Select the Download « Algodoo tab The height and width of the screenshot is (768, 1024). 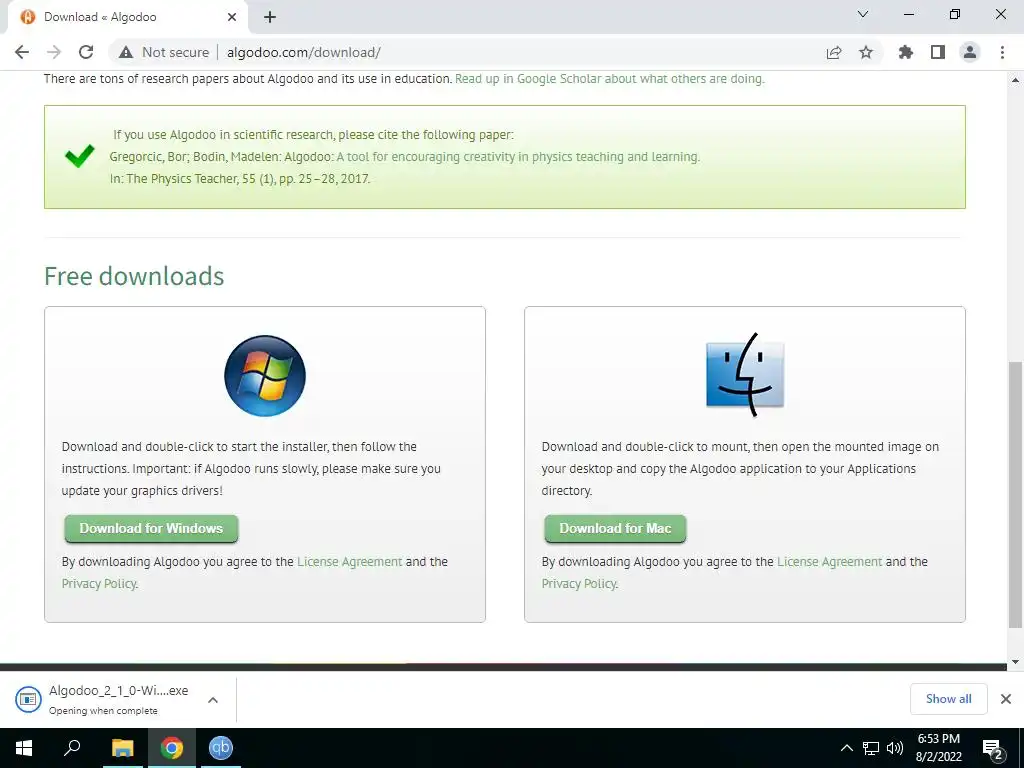pyautogui.click(x=127, y=17)
